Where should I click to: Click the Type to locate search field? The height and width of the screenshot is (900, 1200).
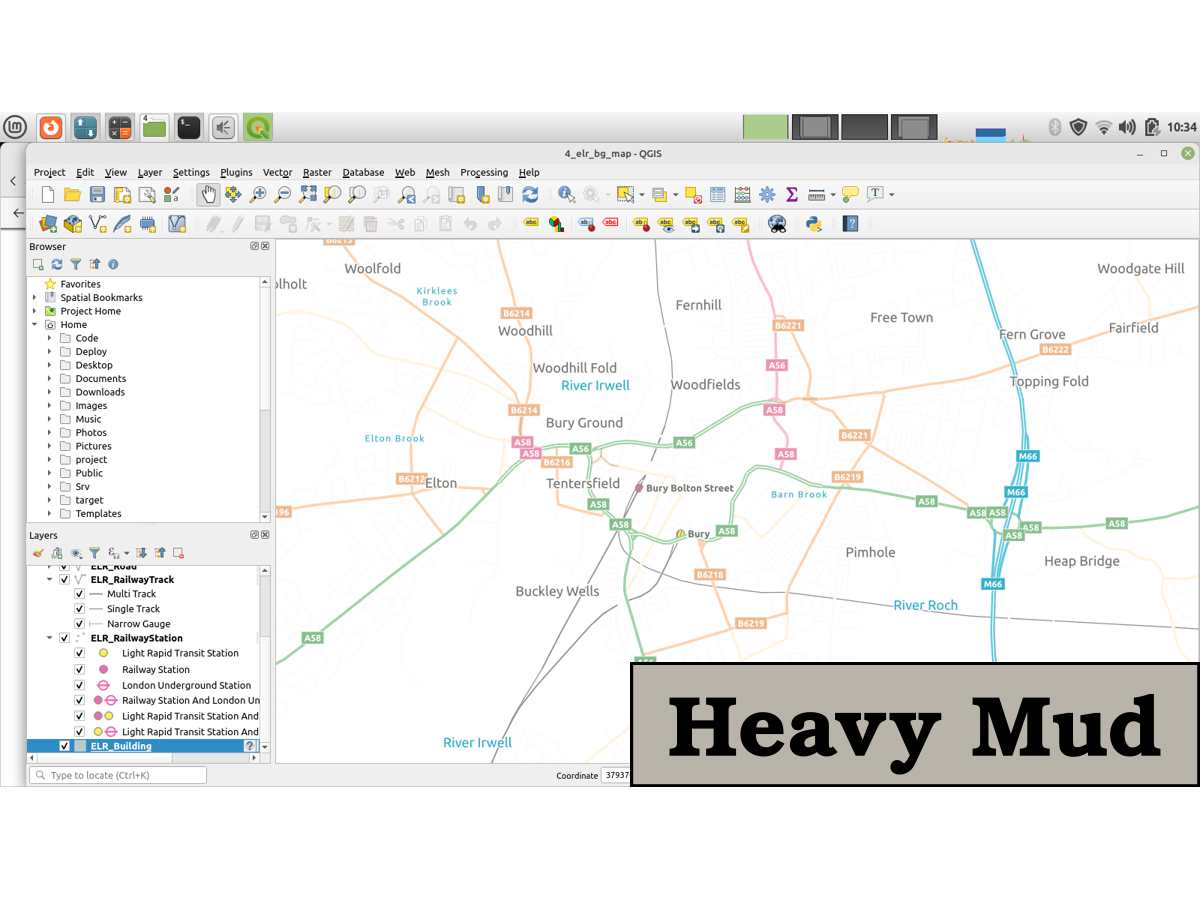click(x=118, y=775)
